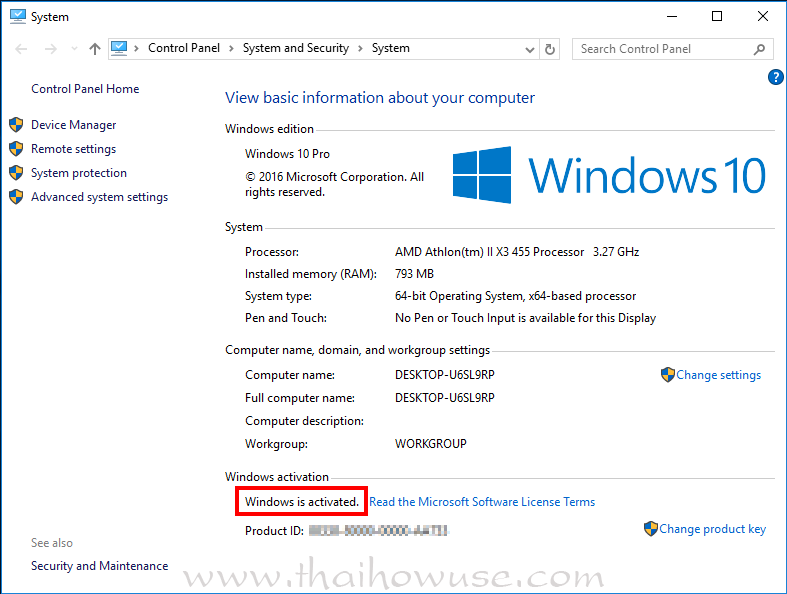Select the 'Windows is activated.' text
Image resolution: width=787 pixels, height=594 pixels.
pyautogui.click(x=302, y=502)
